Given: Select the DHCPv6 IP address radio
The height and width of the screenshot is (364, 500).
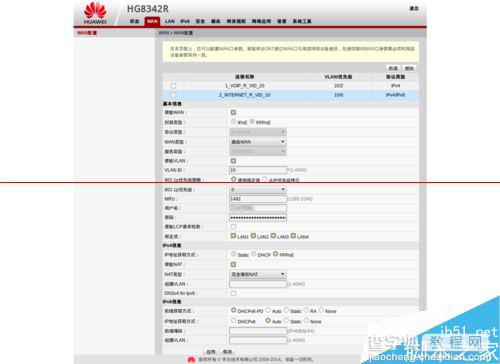Looking at the screenshot, I should coord(234,321).
